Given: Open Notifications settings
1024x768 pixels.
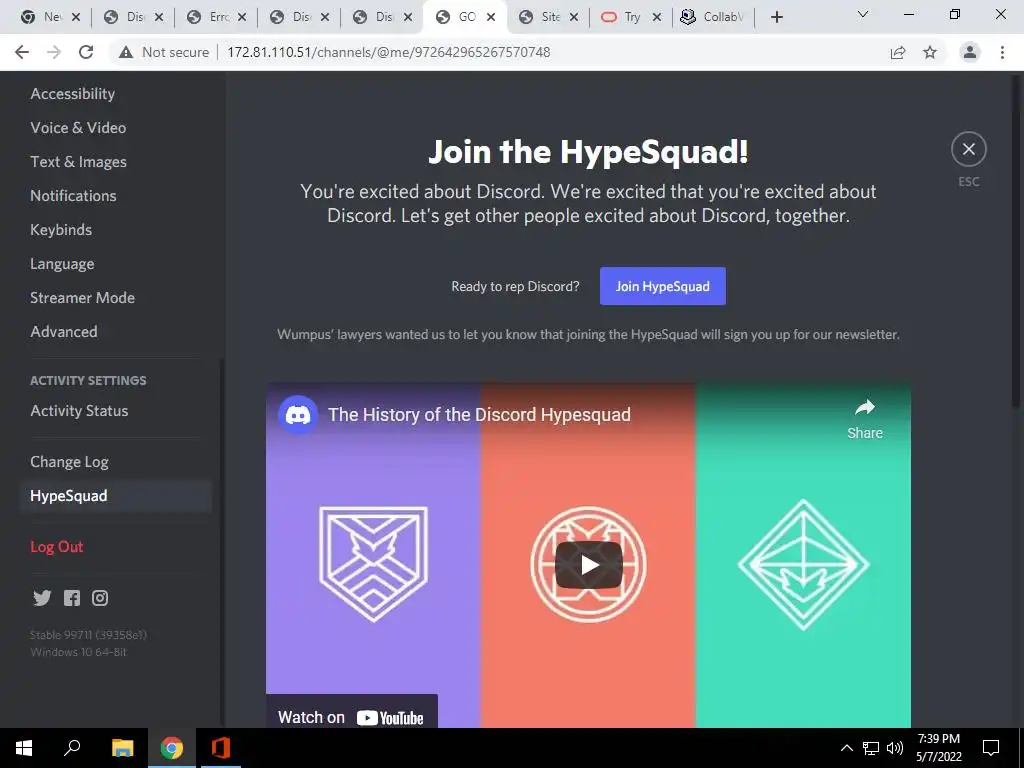Looking at the screenshot, I should point(73,196).
